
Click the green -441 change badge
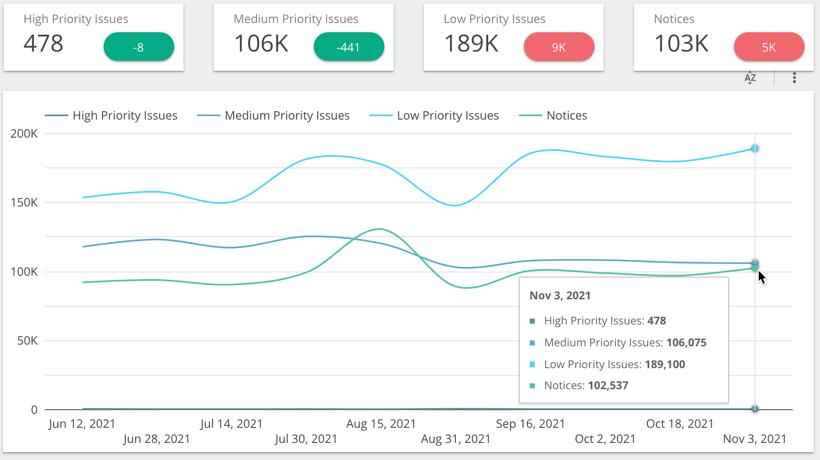tap(349, 47)
